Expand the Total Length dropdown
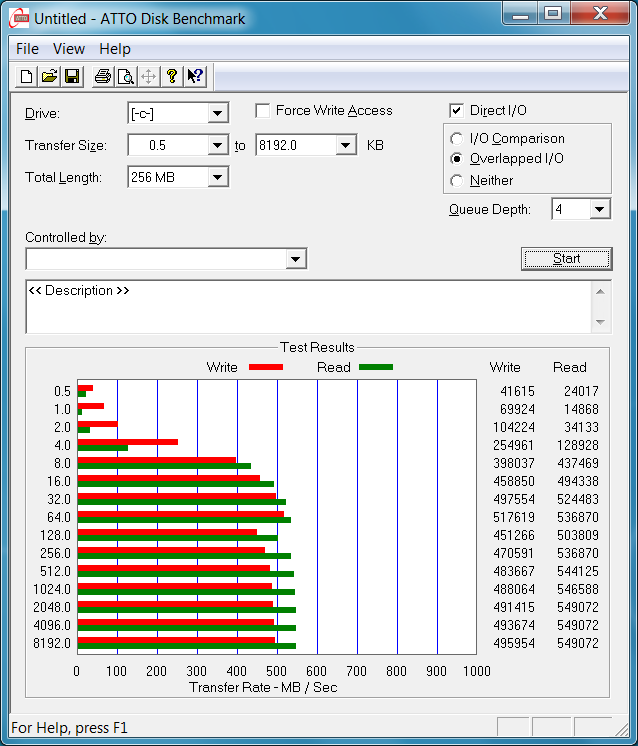The width and height of the screenshot is (638, 746). [218, 177]
